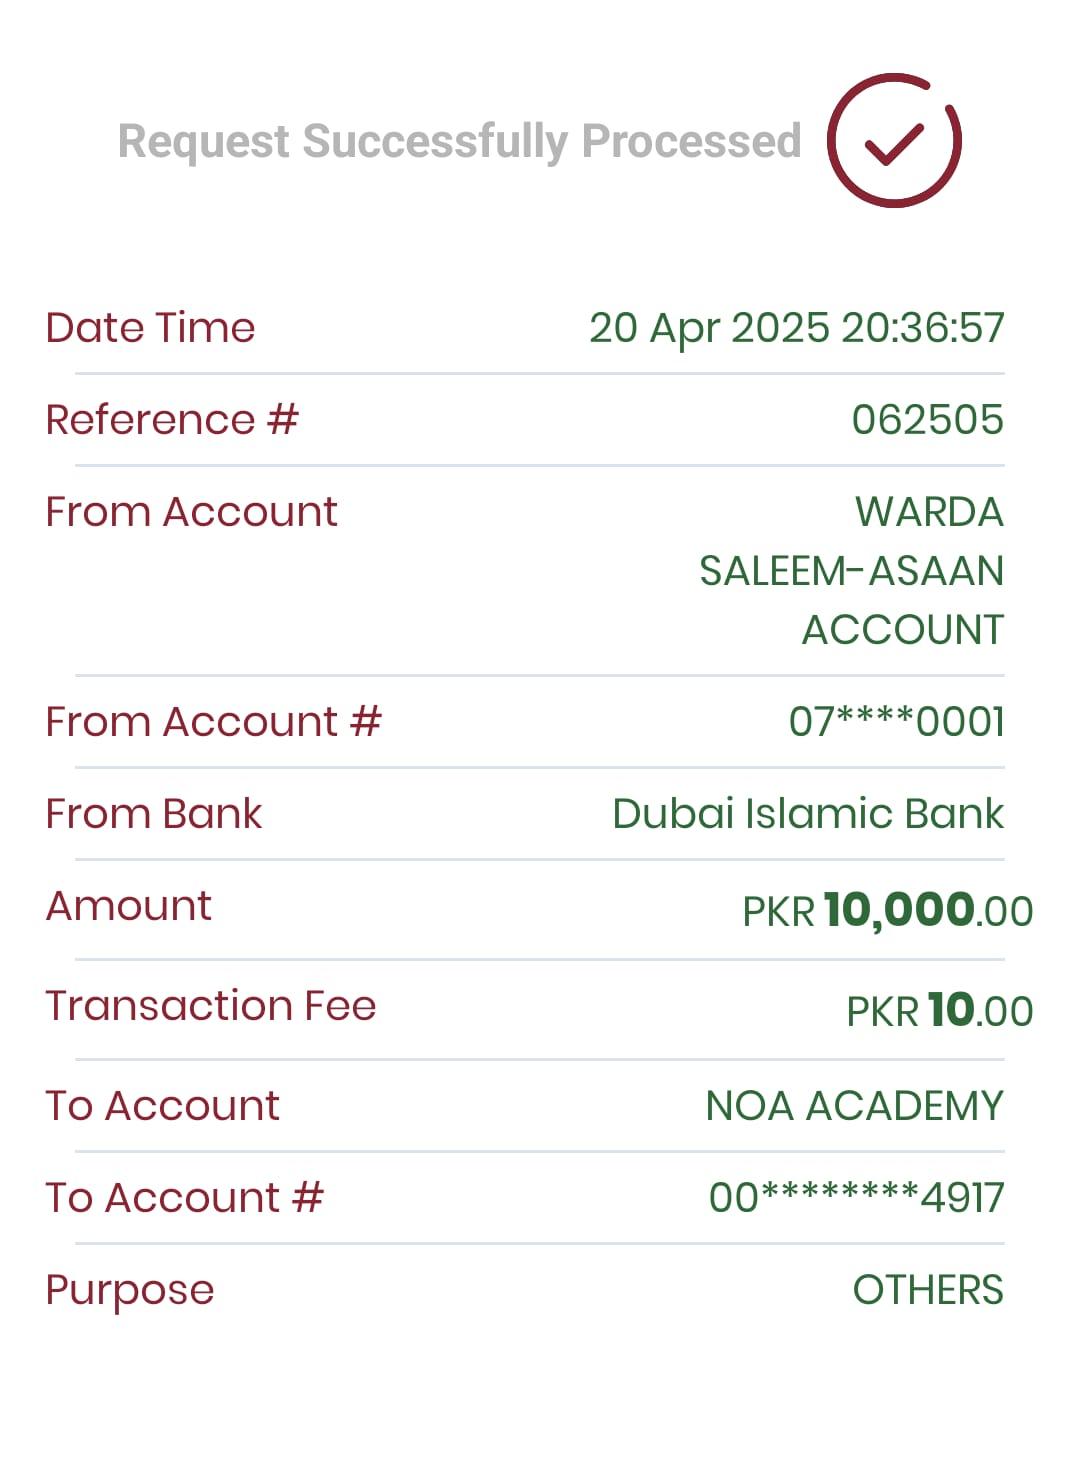Viewport: 1080px width, 1479px height.
Task: Click the 'Reference #' label
Action: click(172, 420)
